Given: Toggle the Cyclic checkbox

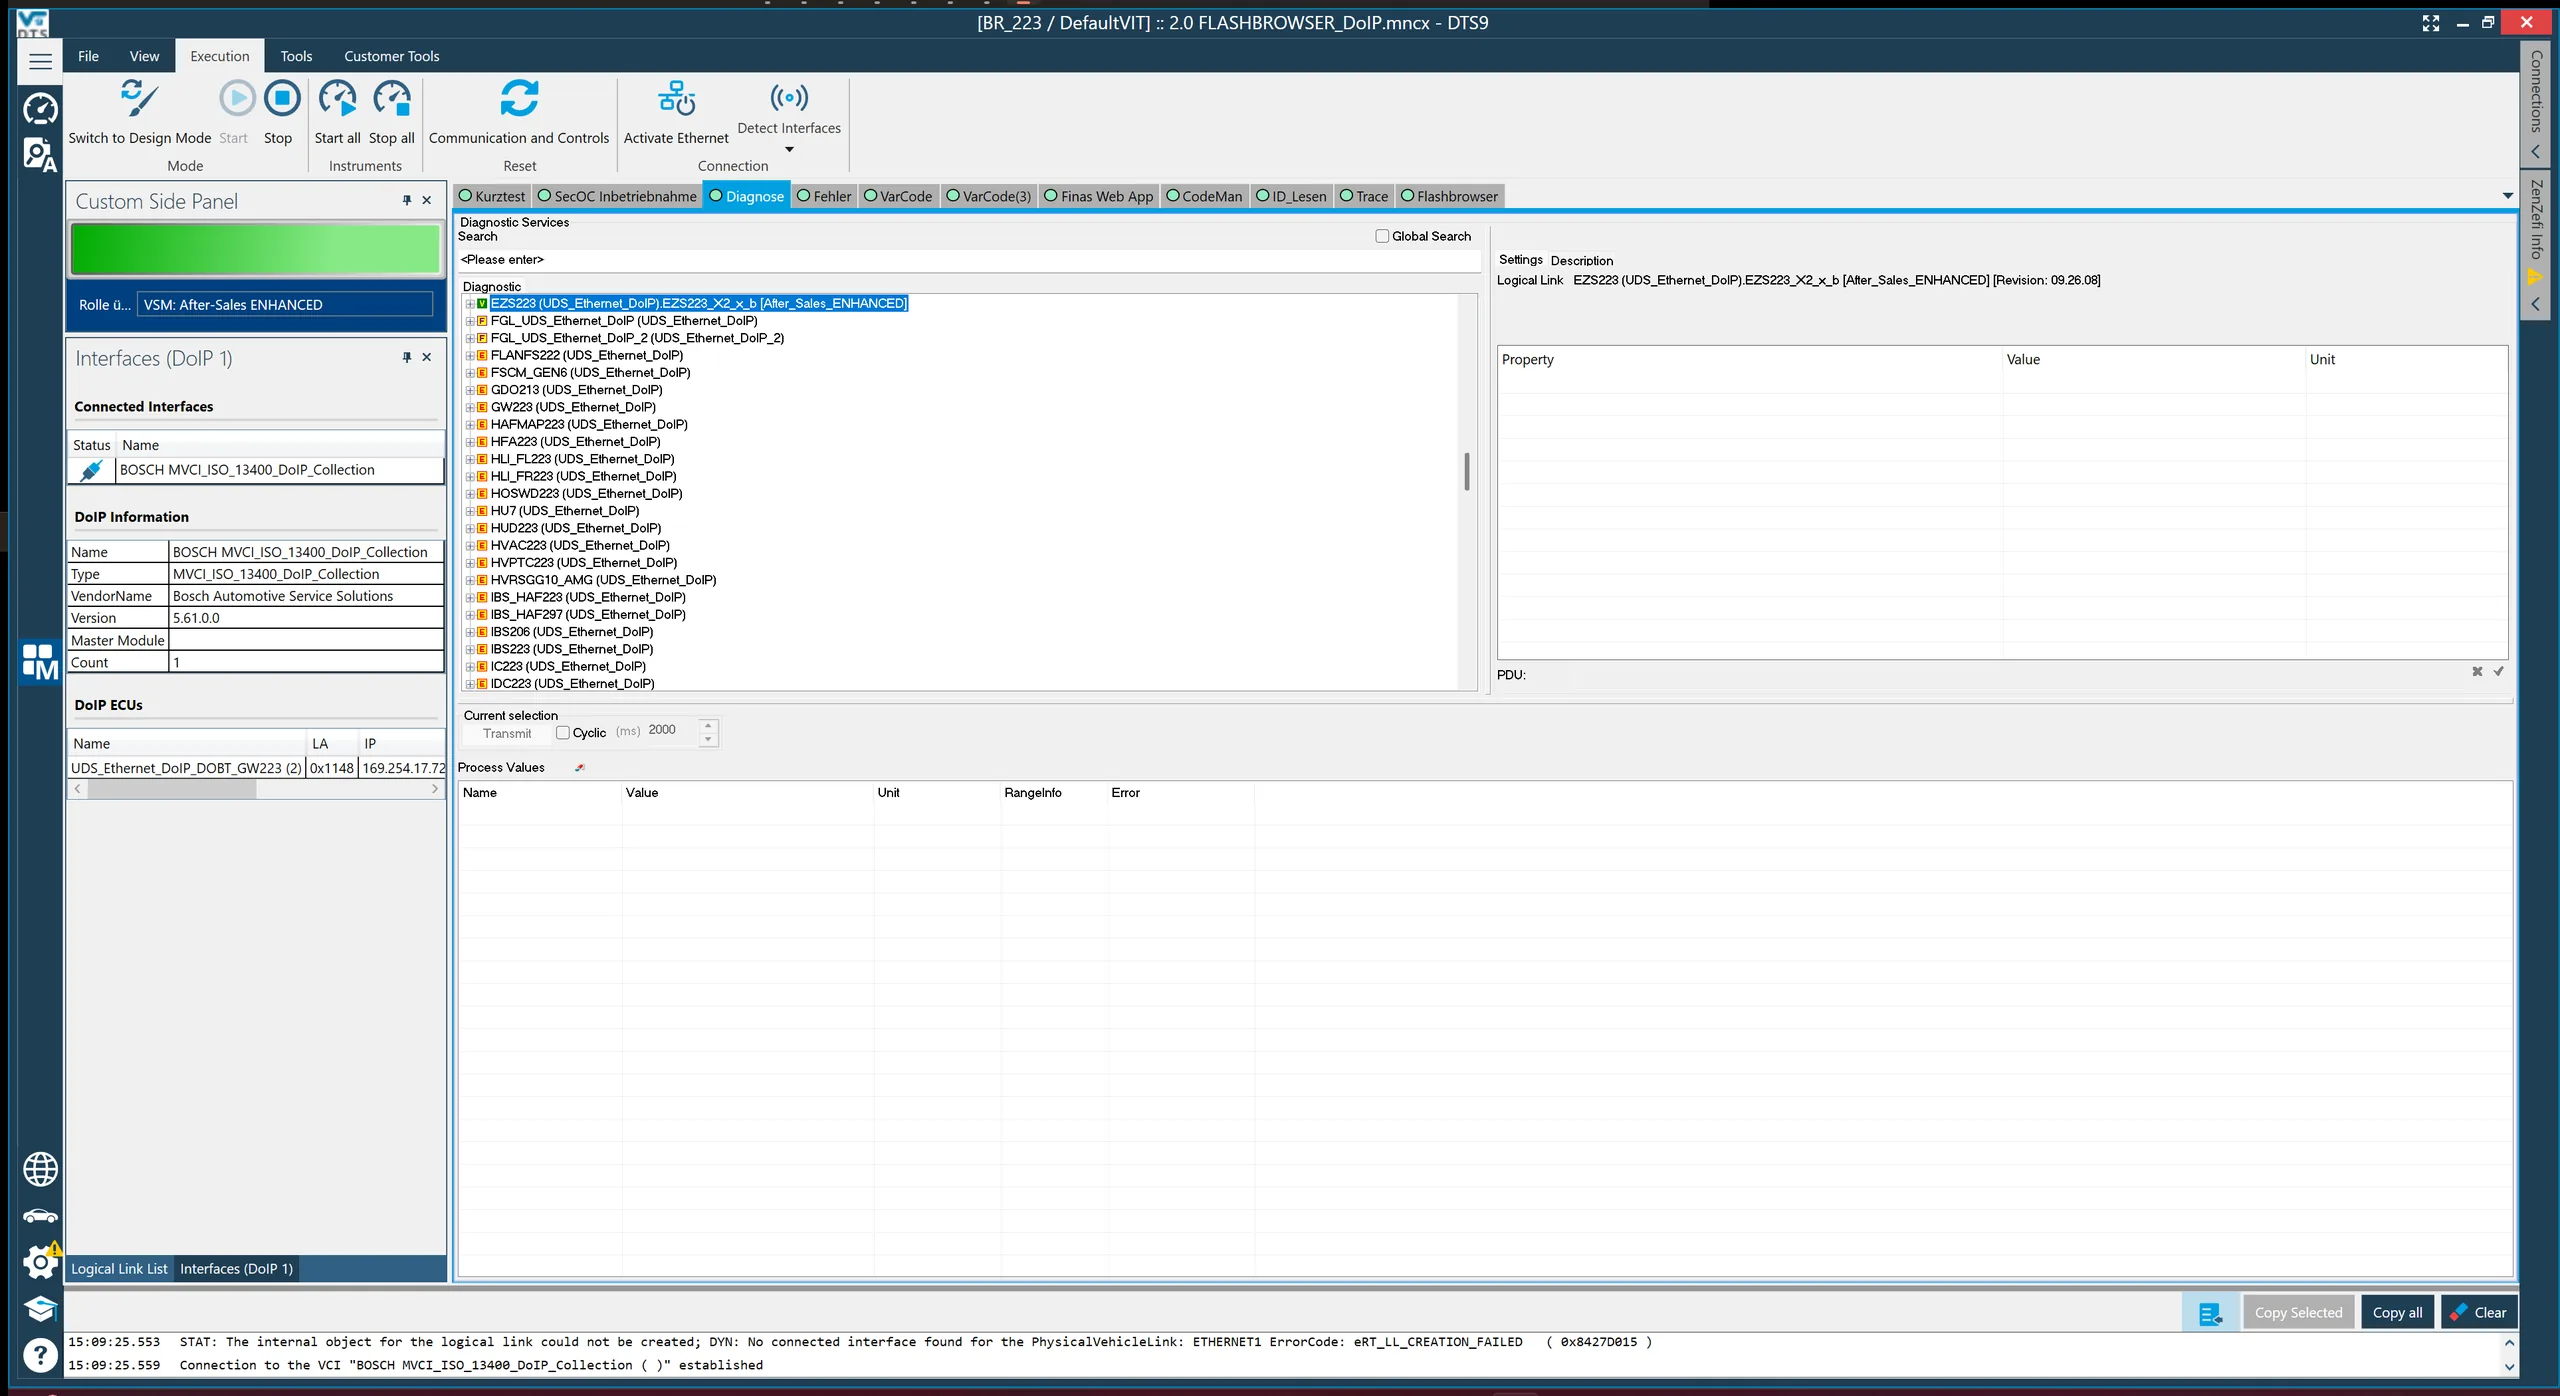Looking at the screenshot, I should pyautogui.click(x=563, y=733).
